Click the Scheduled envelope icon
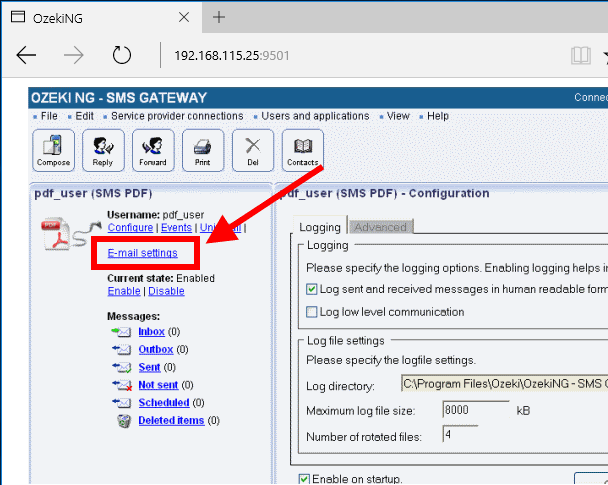 121,403
